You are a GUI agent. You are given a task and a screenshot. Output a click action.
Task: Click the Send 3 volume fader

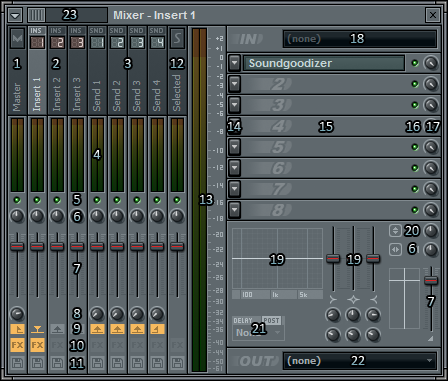point(137,246)
